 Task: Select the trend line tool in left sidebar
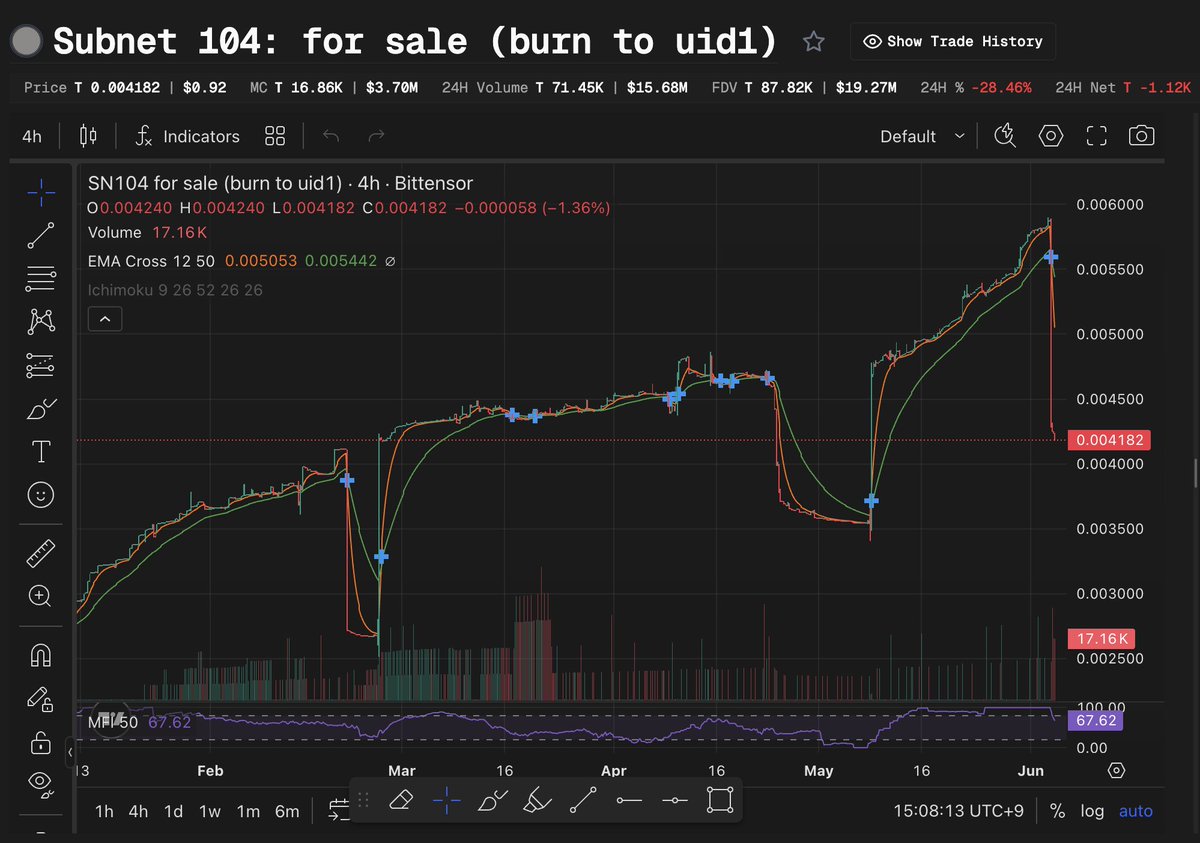(41, 235)
